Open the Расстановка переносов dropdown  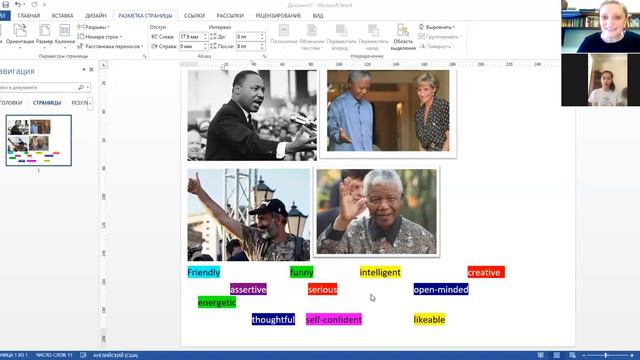[x=110, y=46]
